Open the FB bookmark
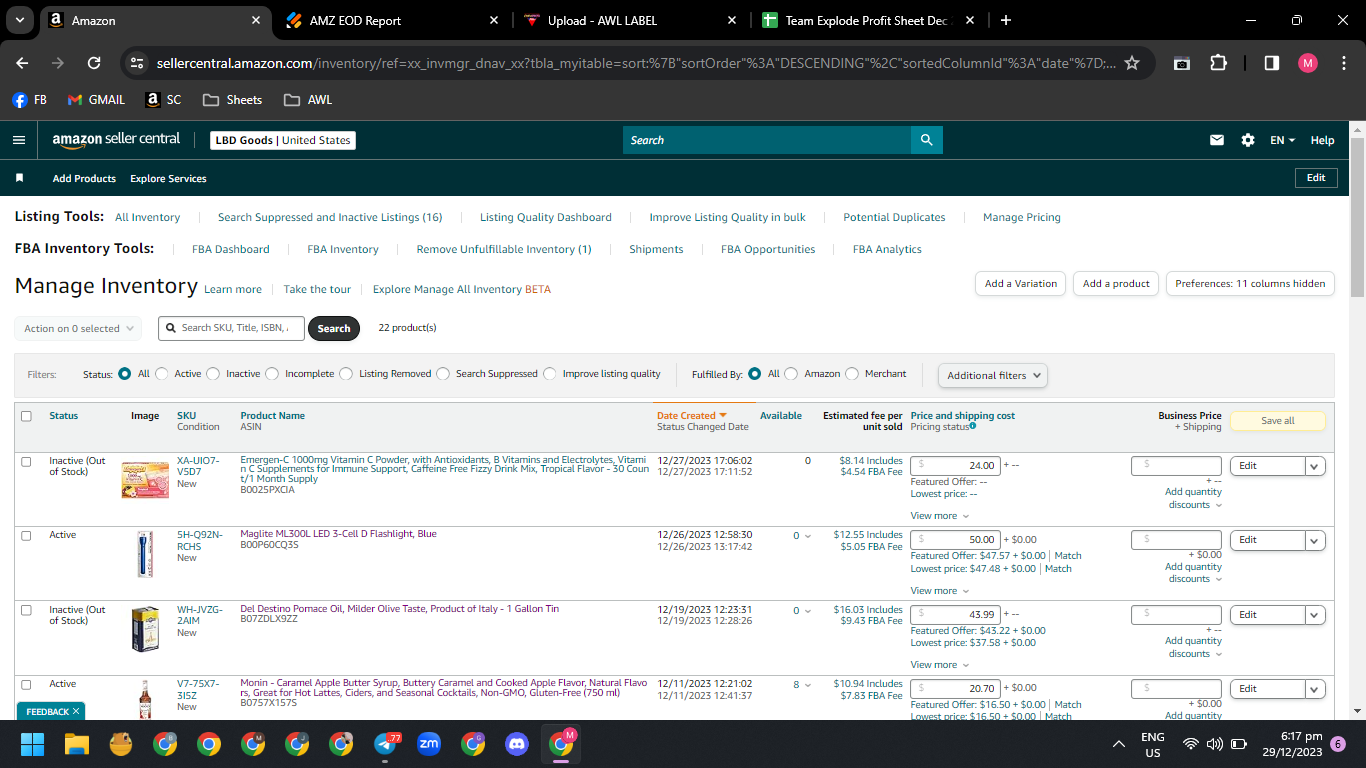This screenshot has width=1366, height=768. 30,100
